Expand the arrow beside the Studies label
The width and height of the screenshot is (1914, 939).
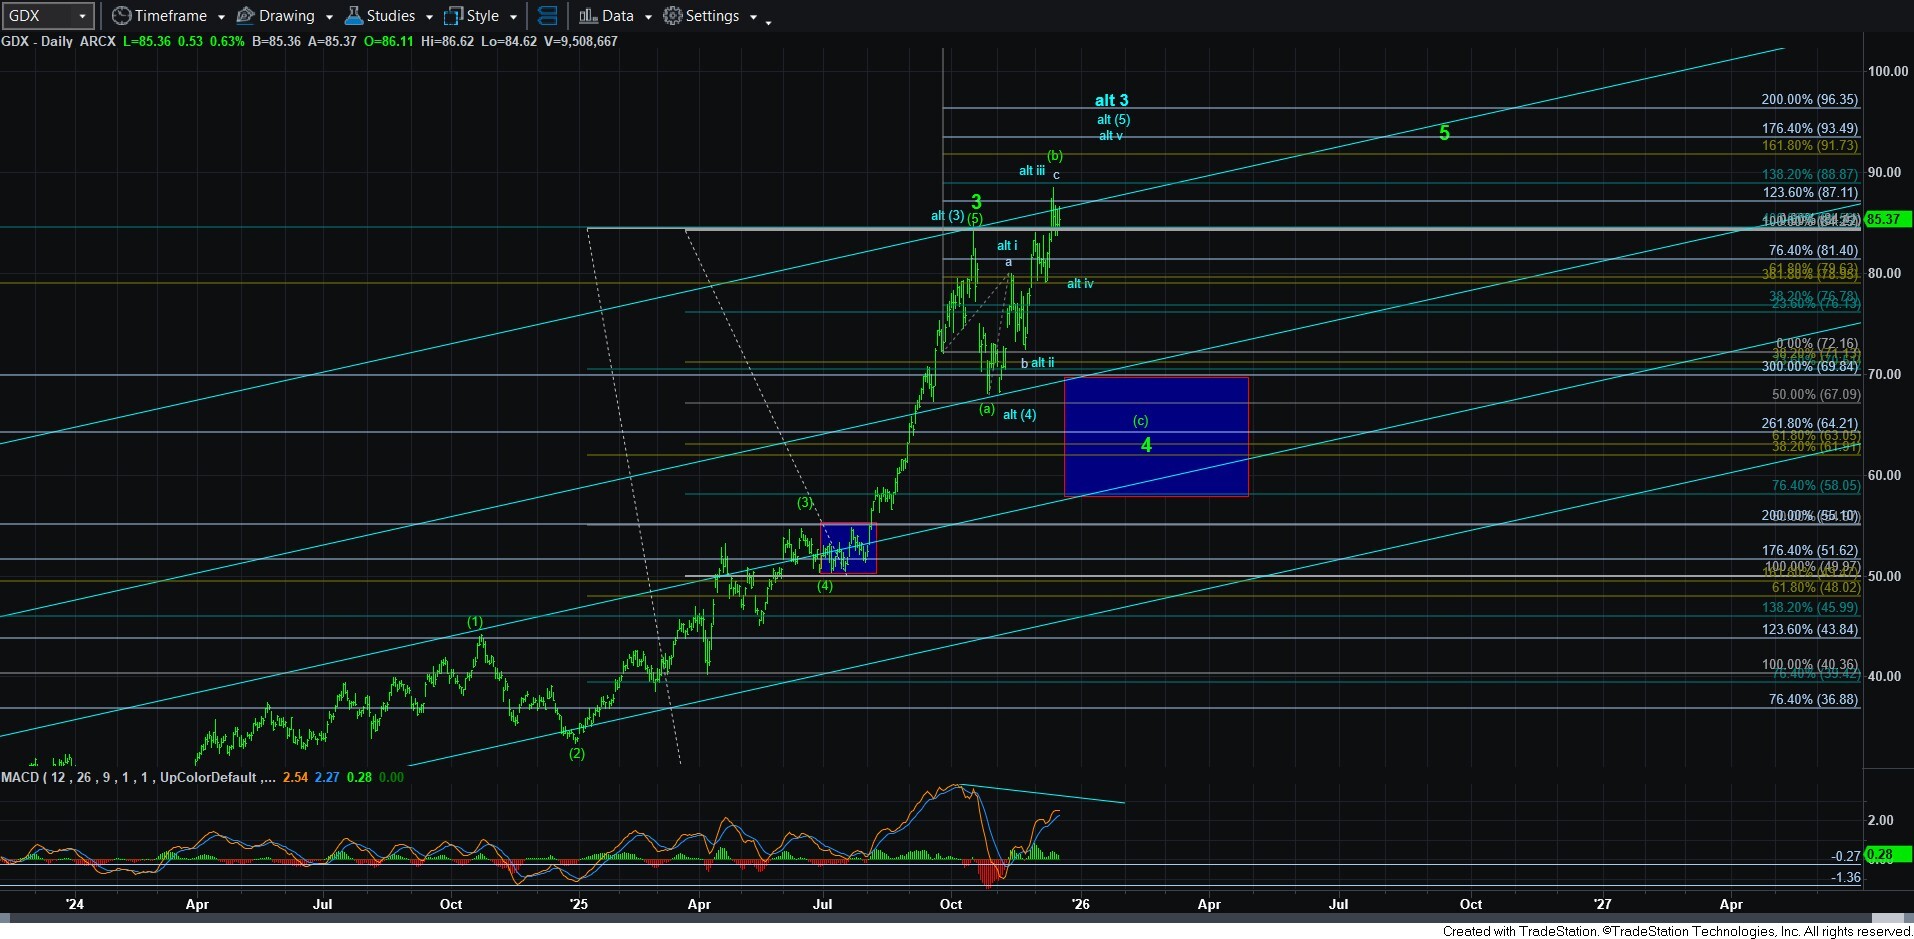pyautogui.click(x=429, y=17)
